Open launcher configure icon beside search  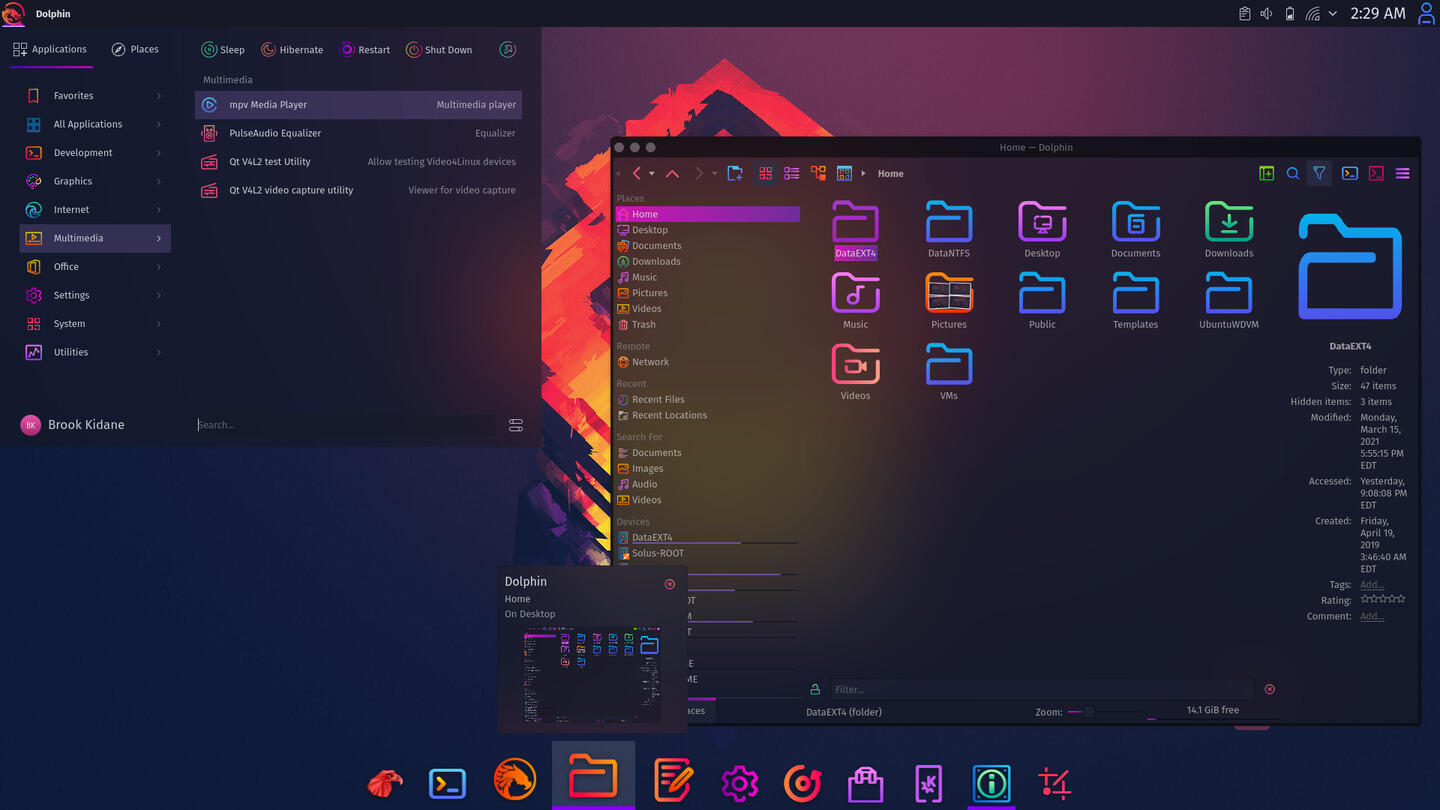pos(516,425)
